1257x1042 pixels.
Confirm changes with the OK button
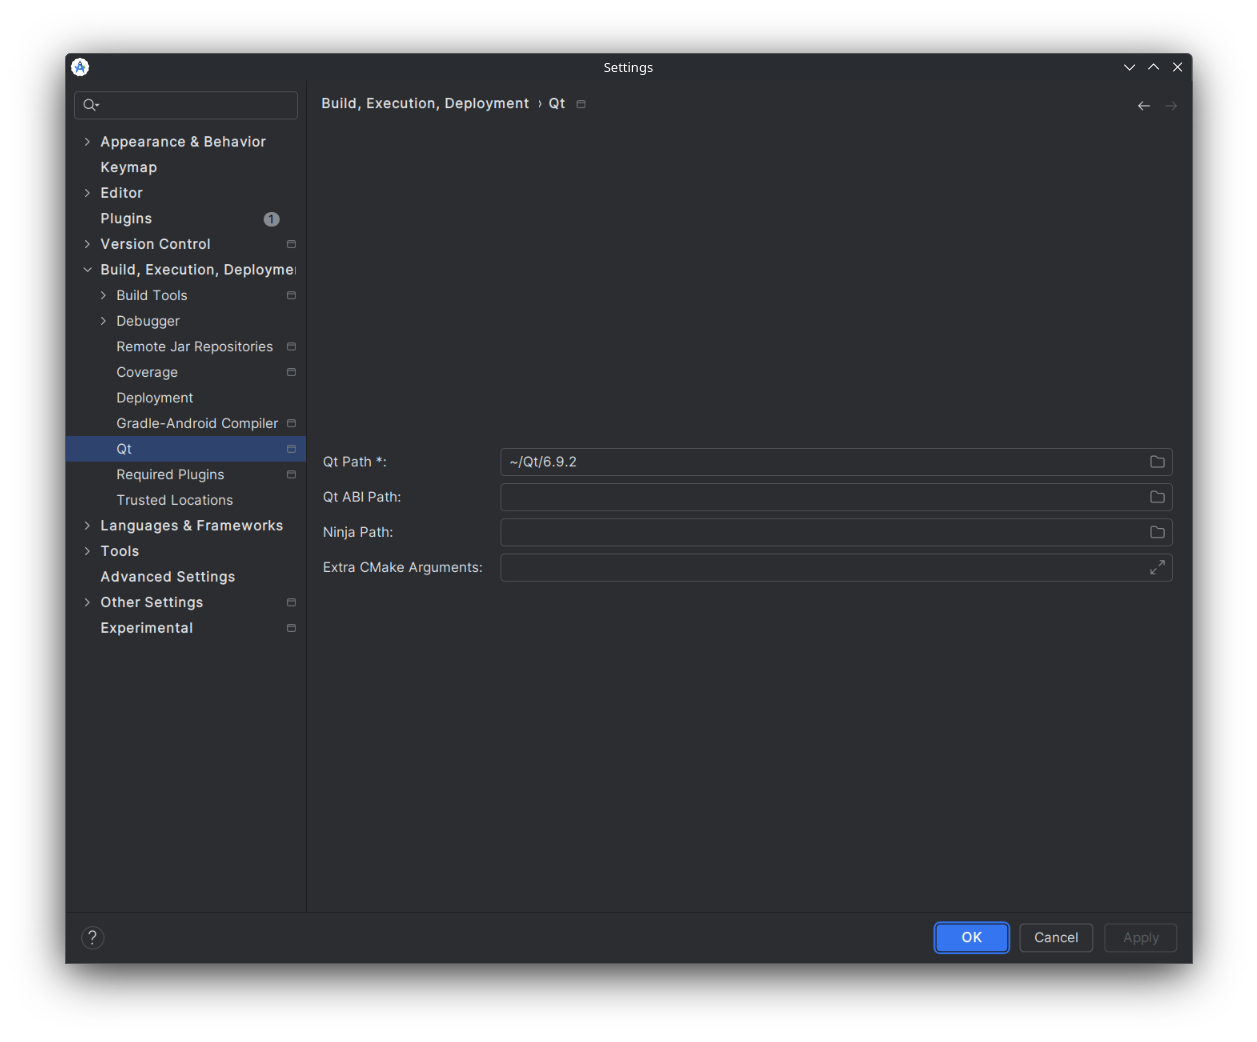tap(971, 937)
